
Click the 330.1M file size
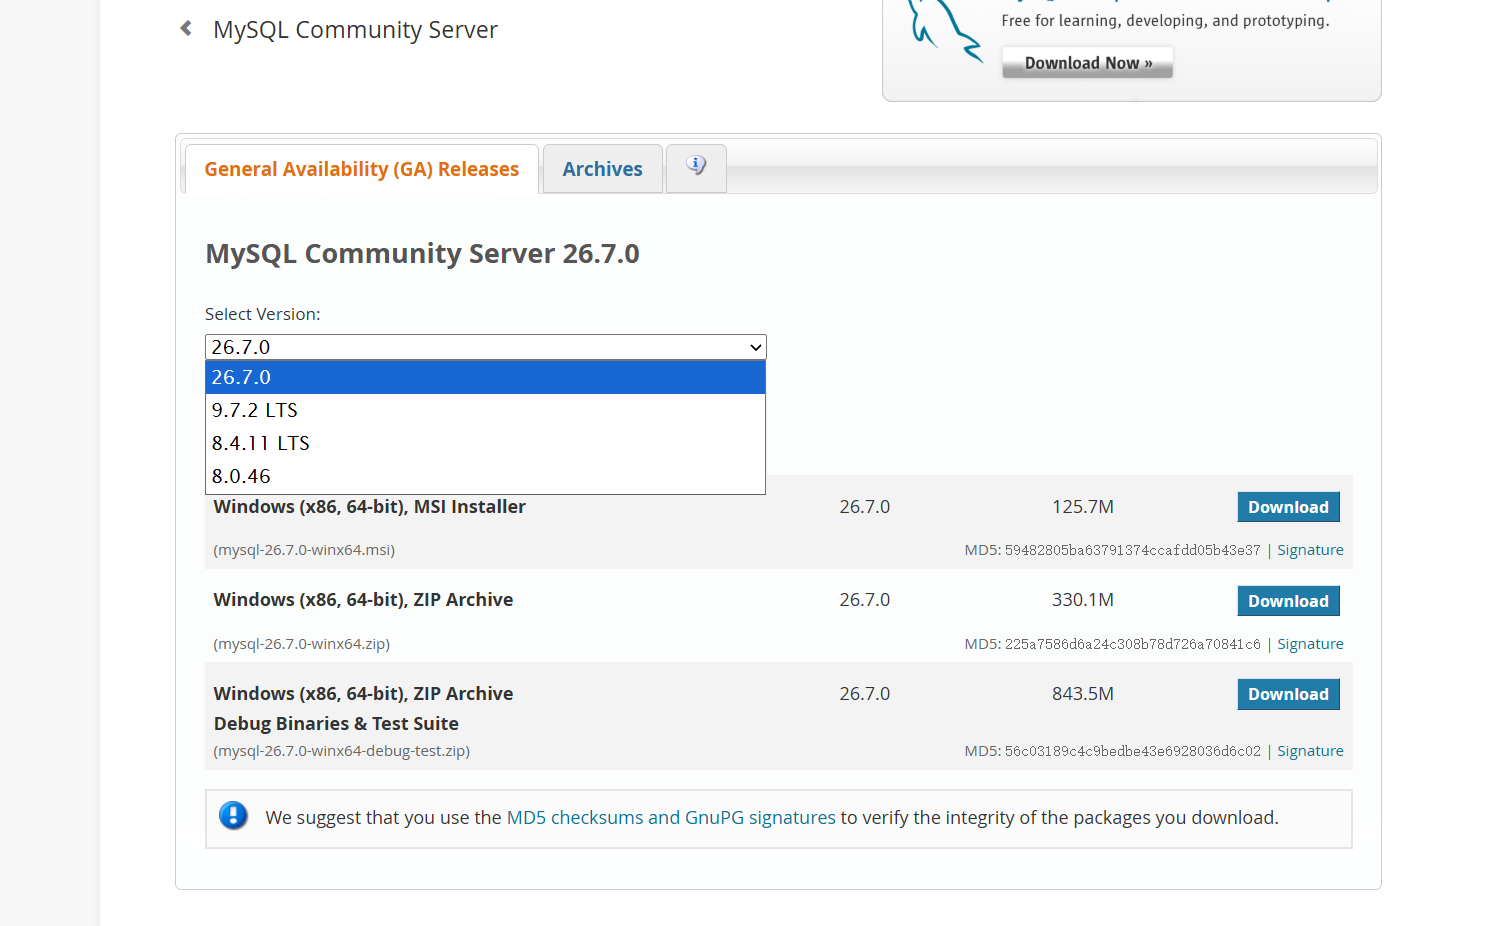click(x=1083, y=600)
